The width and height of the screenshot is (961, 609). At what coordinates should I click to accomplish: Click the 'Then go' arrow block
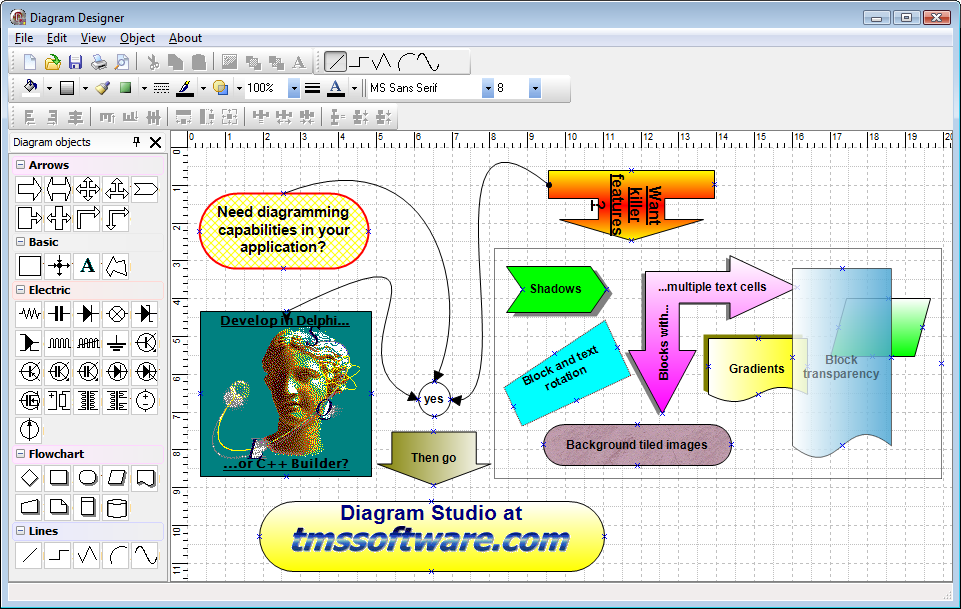(x=434, y=457)
